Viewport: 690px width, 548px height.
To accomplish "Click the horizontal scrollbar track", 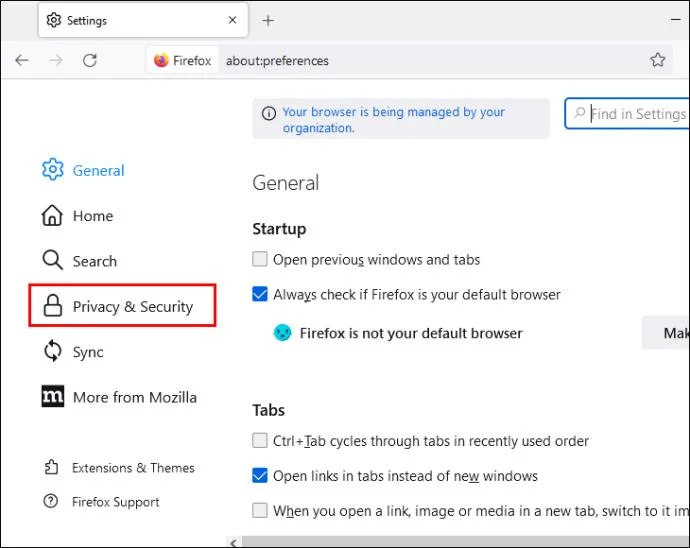I will pyautogui.click(x=466, y=542).
